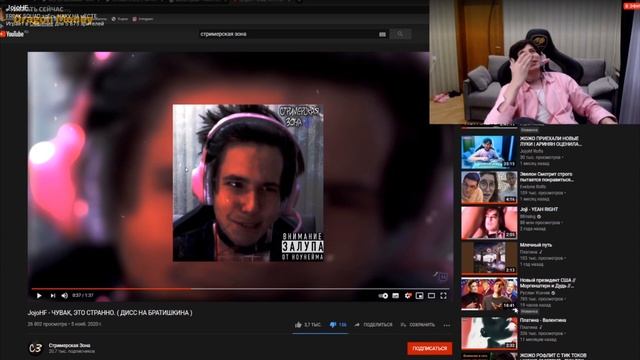Open the Эвелон Смотрит video thumbnail

click(x=489, y=187)
